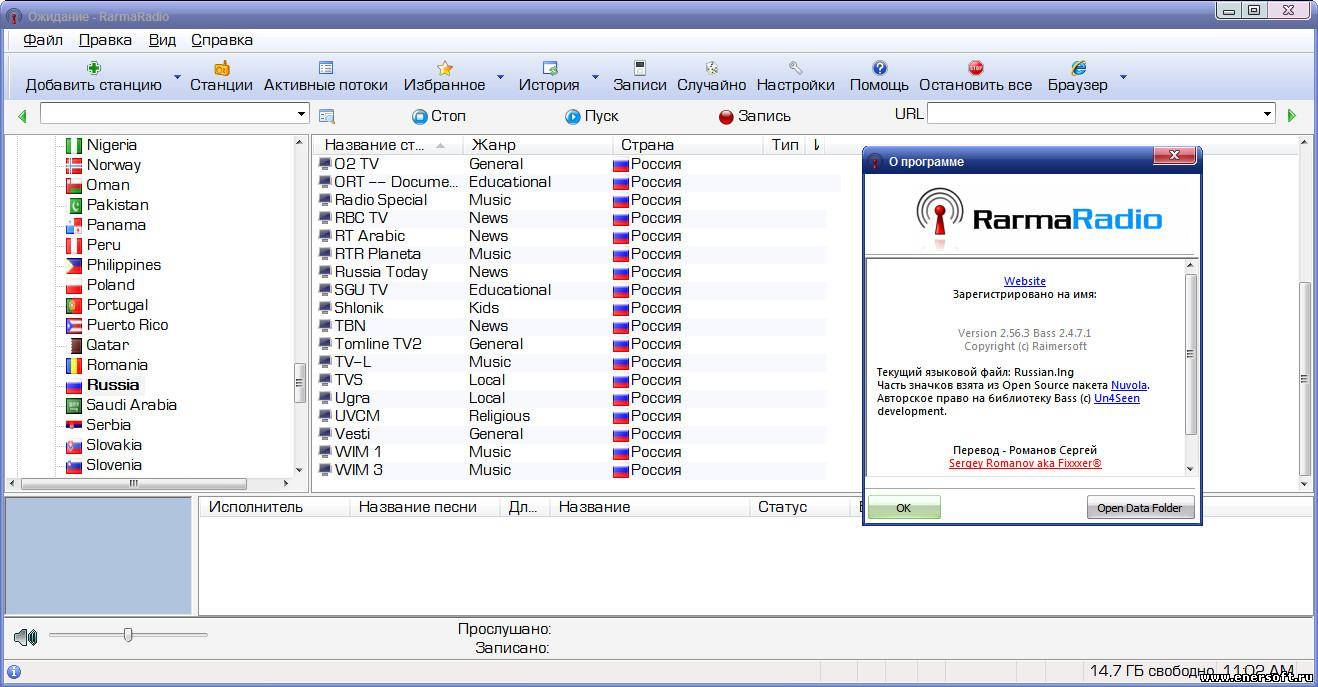Select the TBN station row
Viewport: 1318px width, 687px height.
tap(571, 326)
